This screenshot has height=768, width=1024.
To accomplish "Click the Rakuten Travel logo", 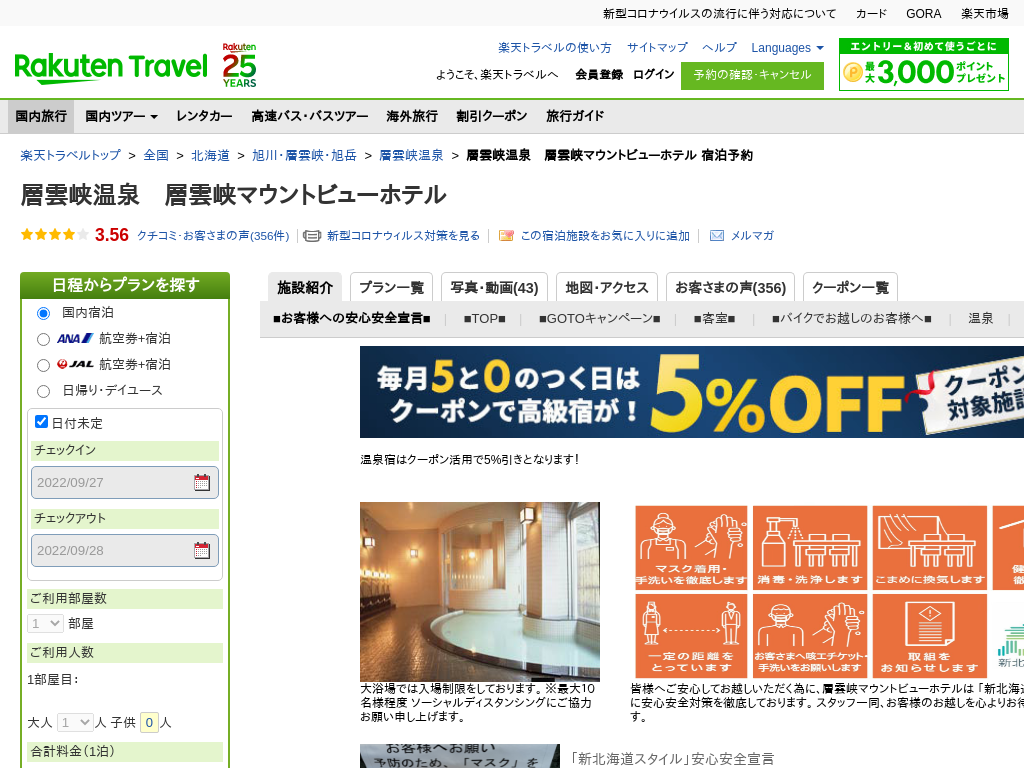I will click(x=111, y=67).
